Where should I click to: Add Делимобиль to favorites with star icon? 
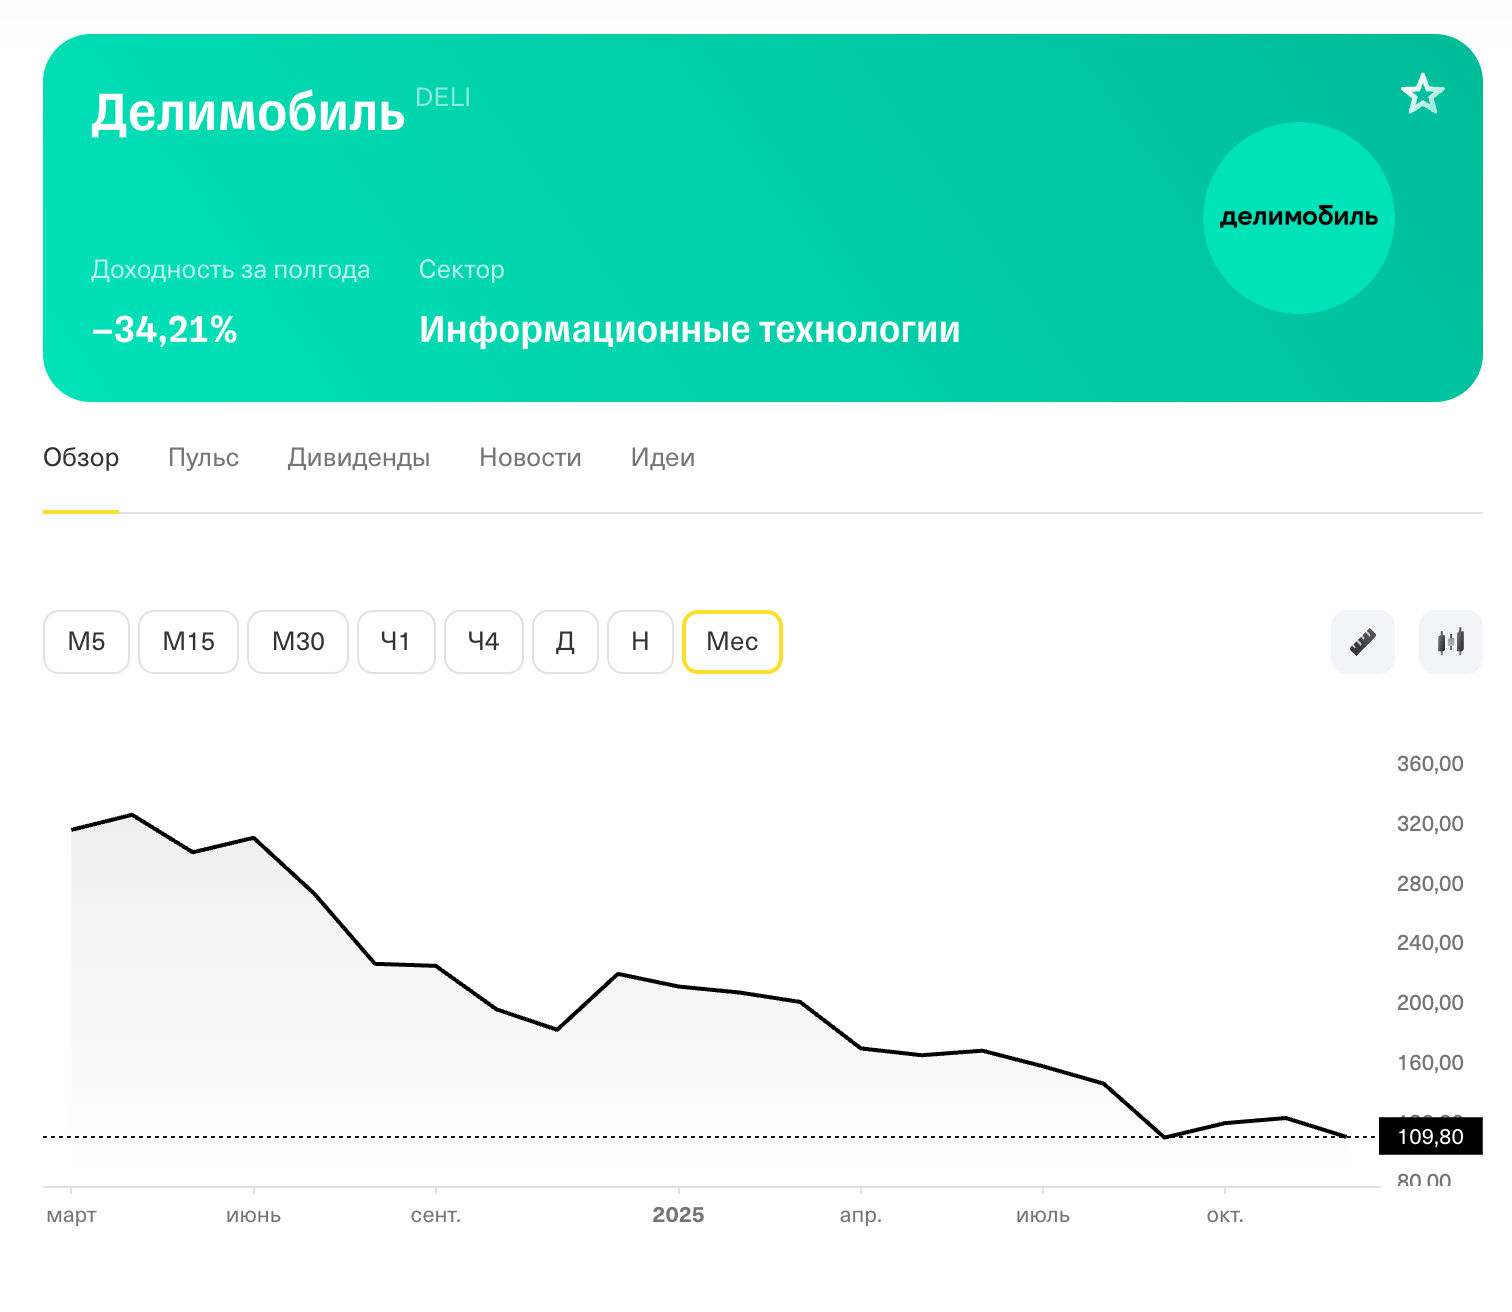[x=1422, y=95]
